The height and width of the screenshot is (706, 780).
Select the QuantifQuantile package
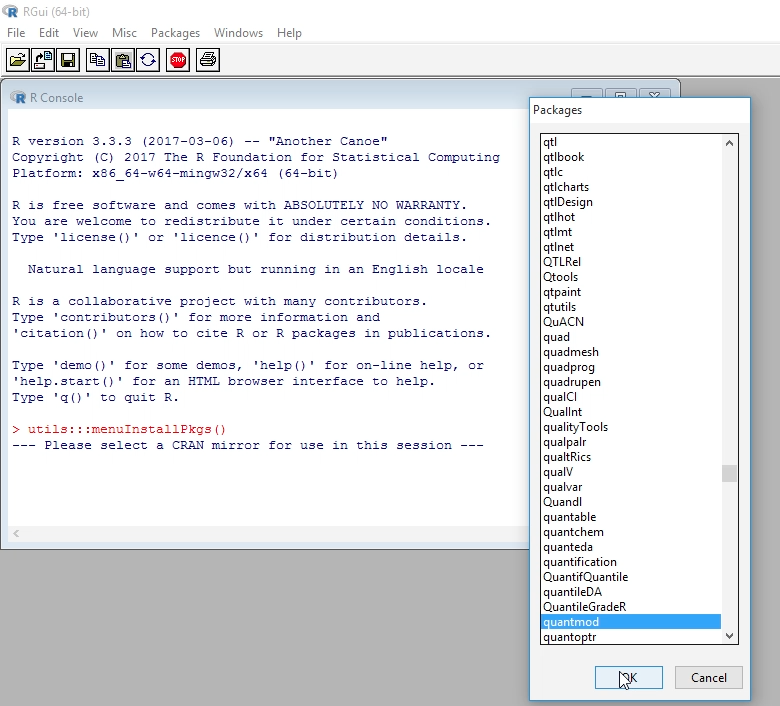point(630,577)
